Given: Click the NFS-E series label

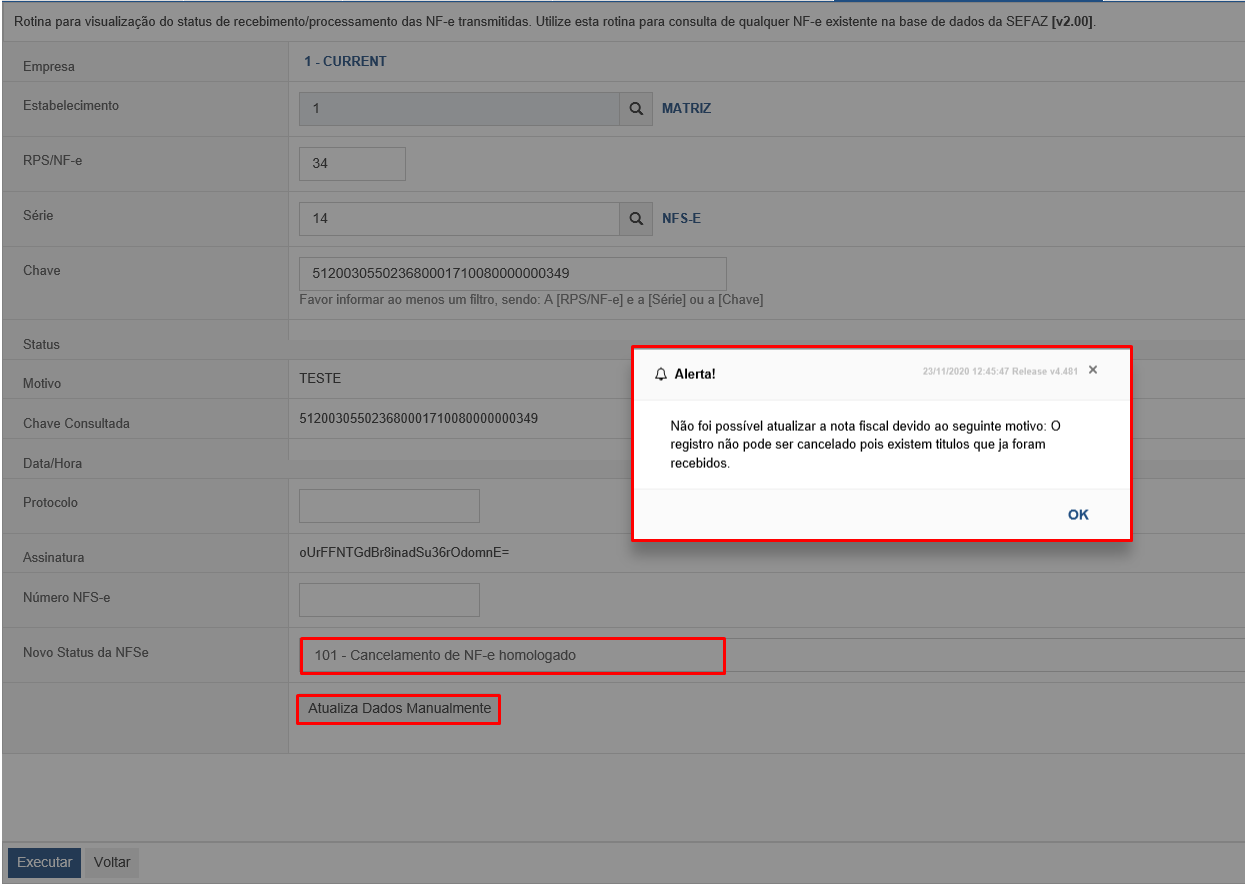Looking at the screenshot, I should click(681, 218).
